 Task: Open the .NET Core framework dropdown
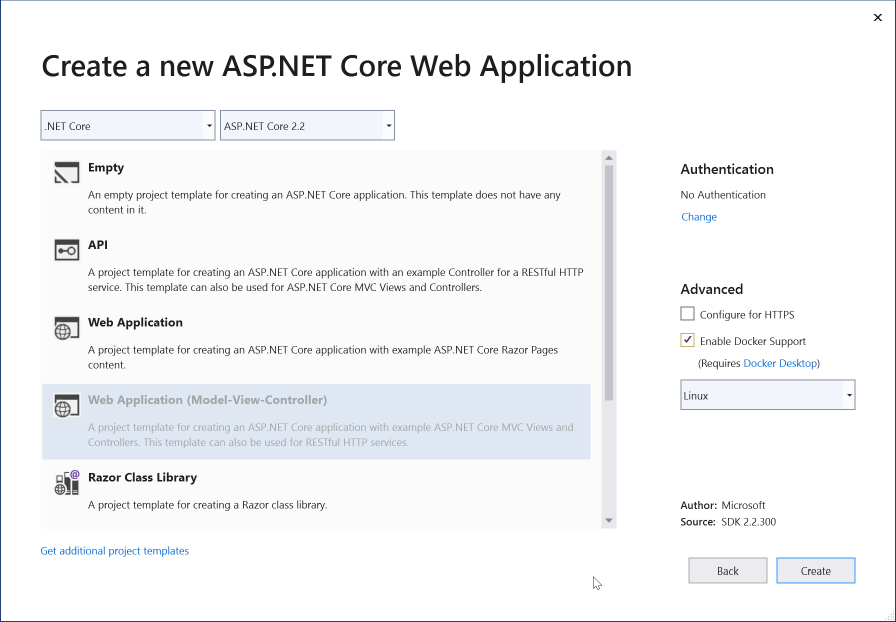[x=128, y=126]
